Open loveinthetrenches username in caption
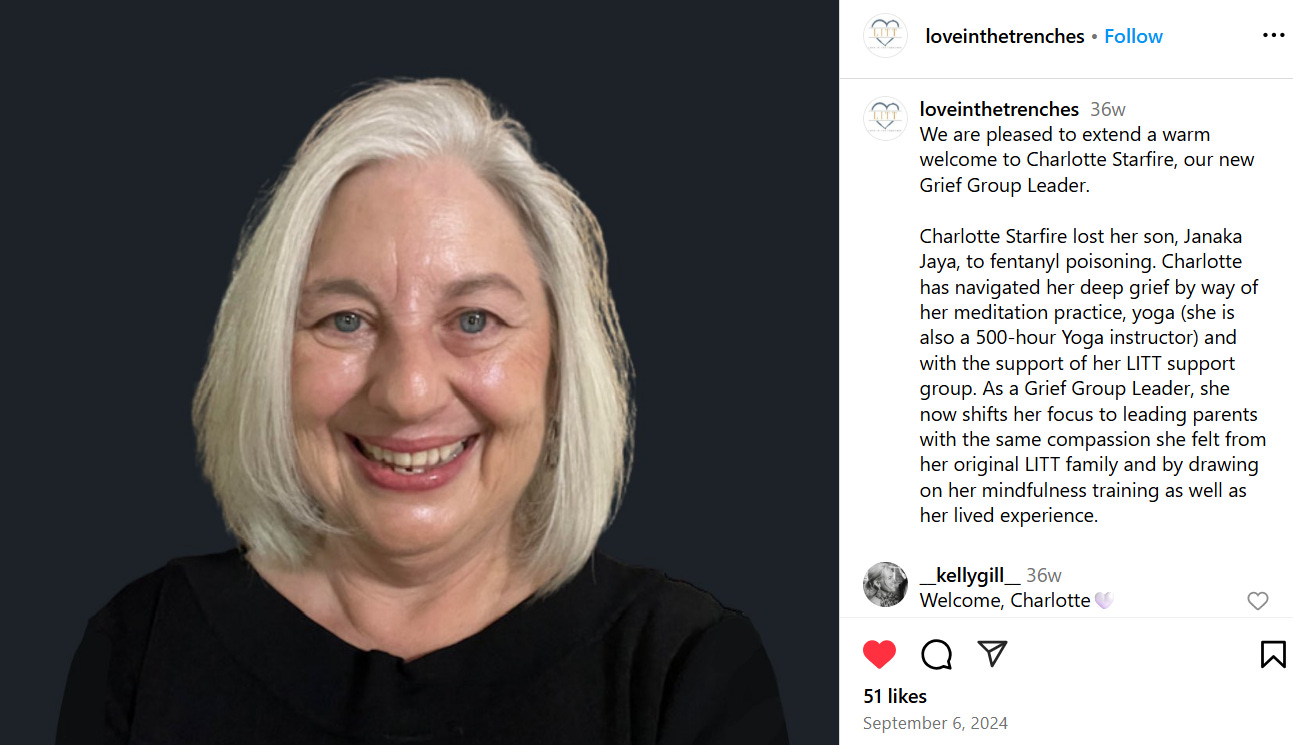1293x745 pixels. click(999, 109)
